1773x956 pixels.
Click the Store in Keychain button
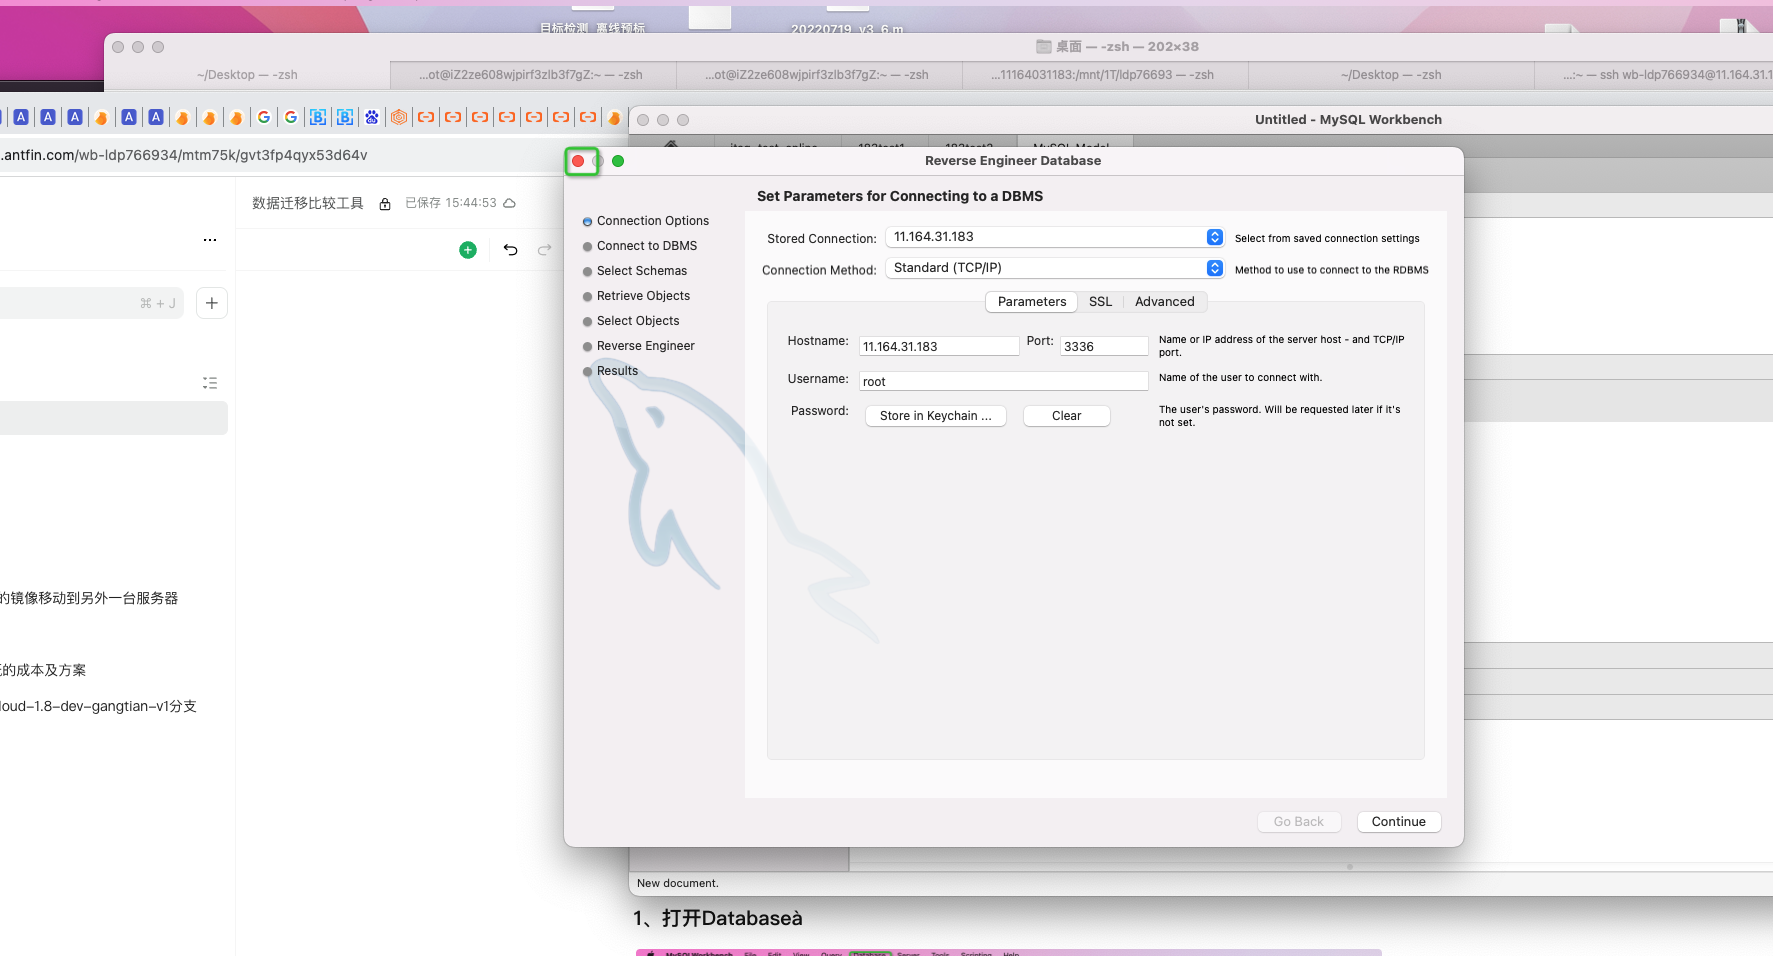point(936,416)
